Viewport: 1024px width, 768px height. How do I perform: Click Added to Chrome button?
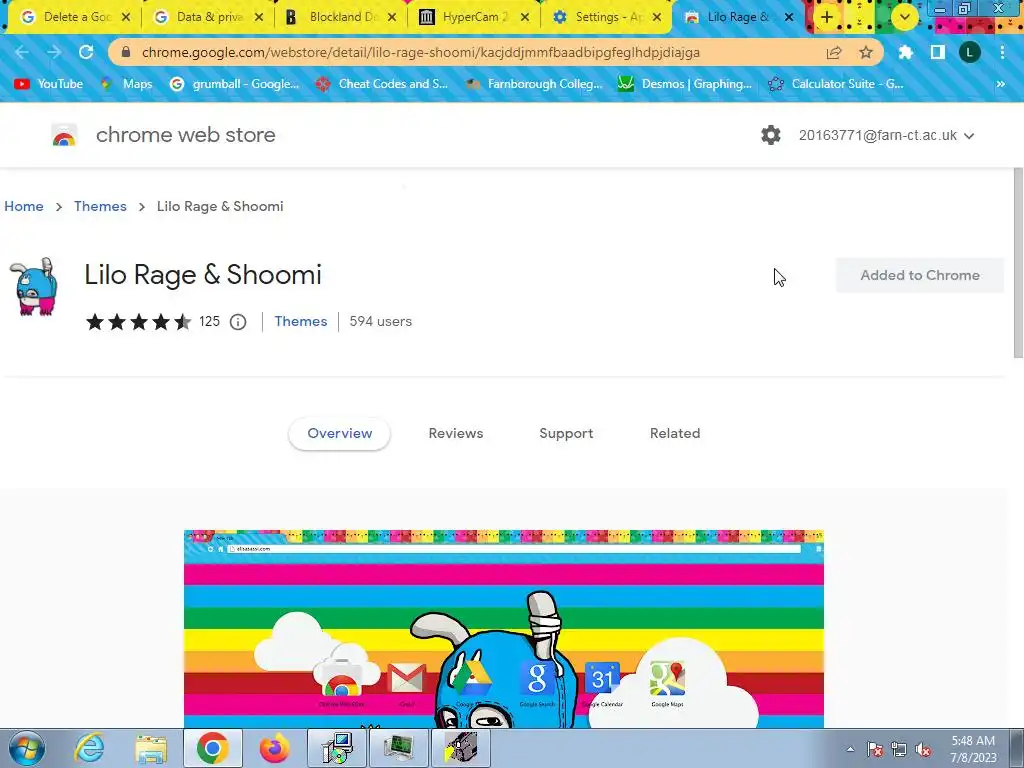coord(920,276)
